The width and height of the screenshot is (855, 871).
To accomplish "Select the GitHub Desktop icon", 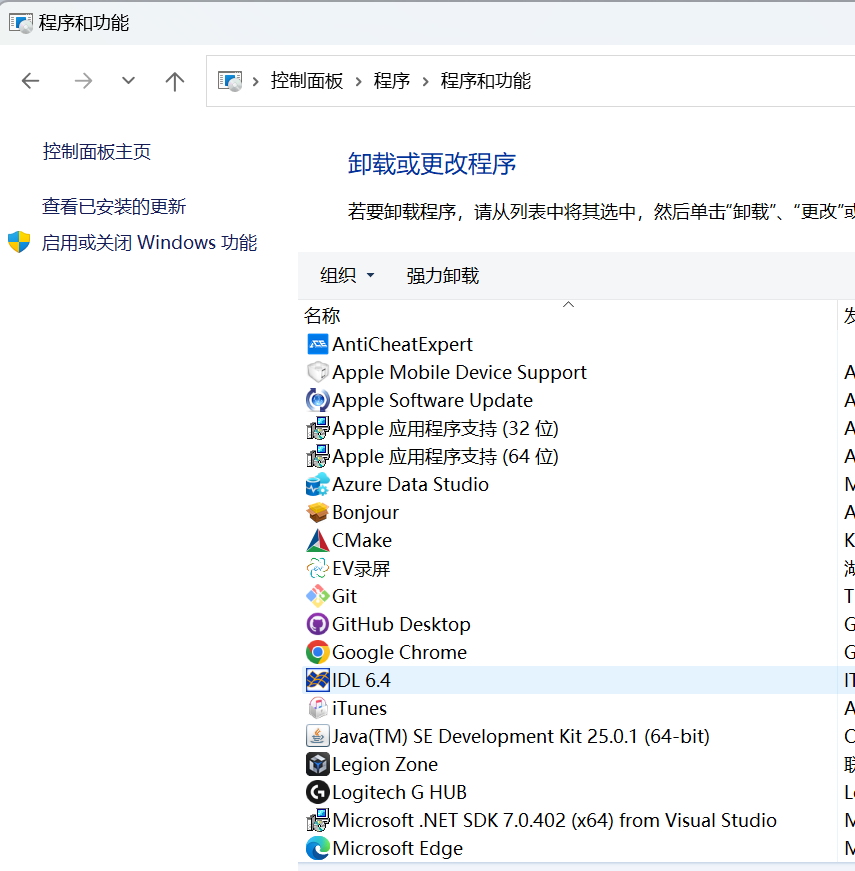I will (x=317, y=624).
